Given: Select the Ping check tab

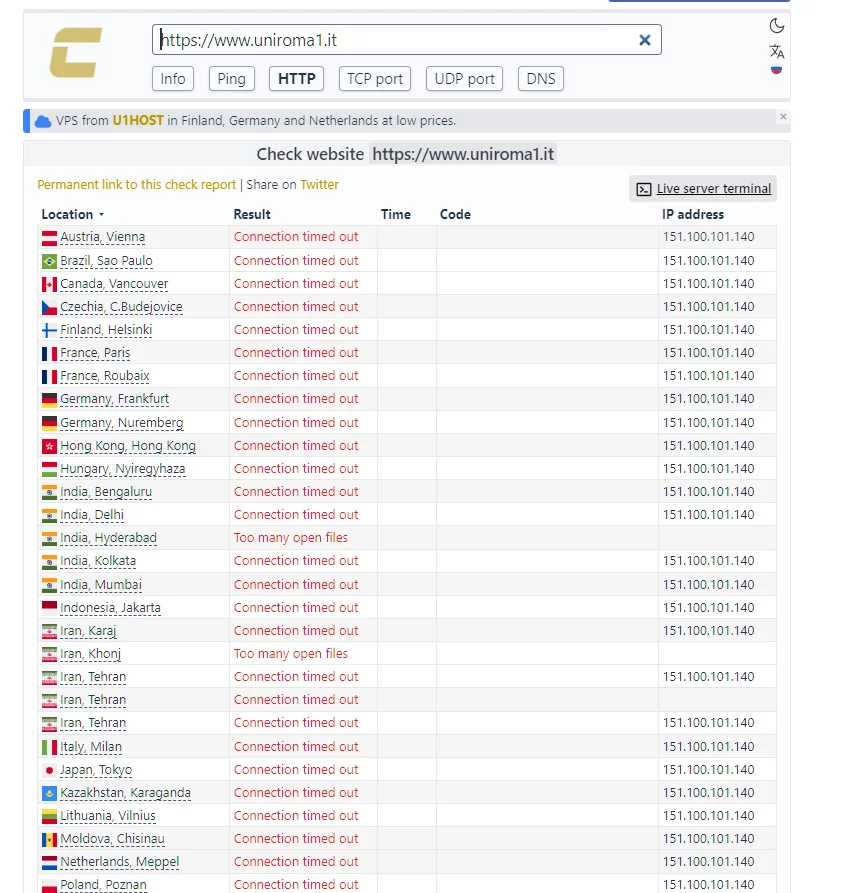Looking at the screenshot, I should [x=231, y=79].
